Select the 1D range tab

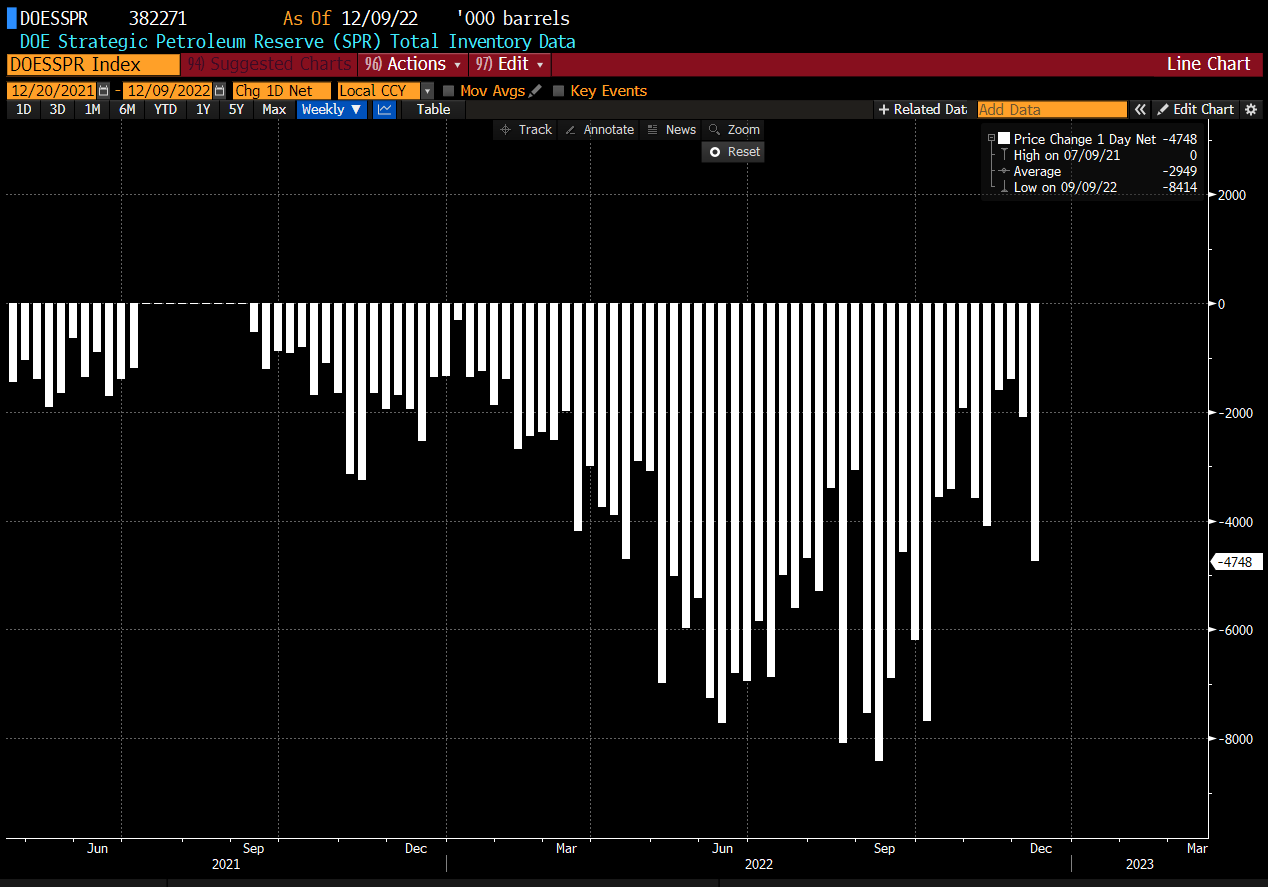pyautogui.click(x=24, y=109)
